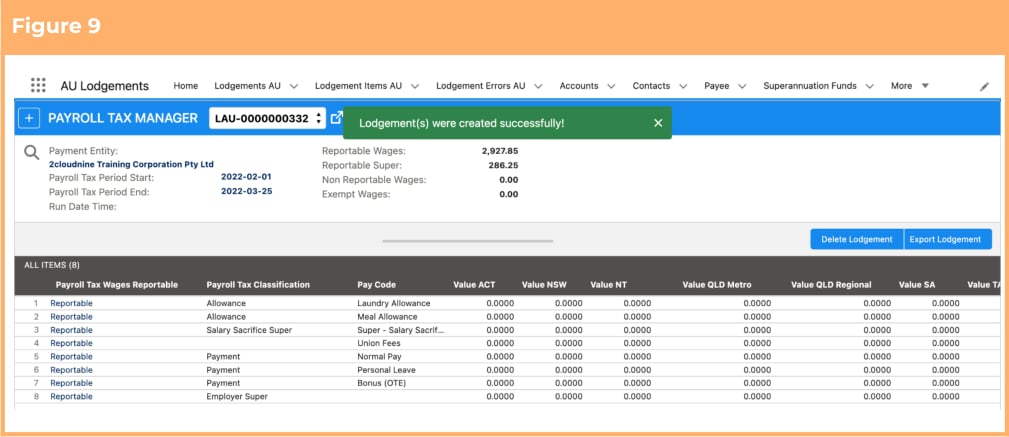Click the plus icon beside Payroll Tax Manager
The image size is (1009, 437).
[x=28, y=118]
